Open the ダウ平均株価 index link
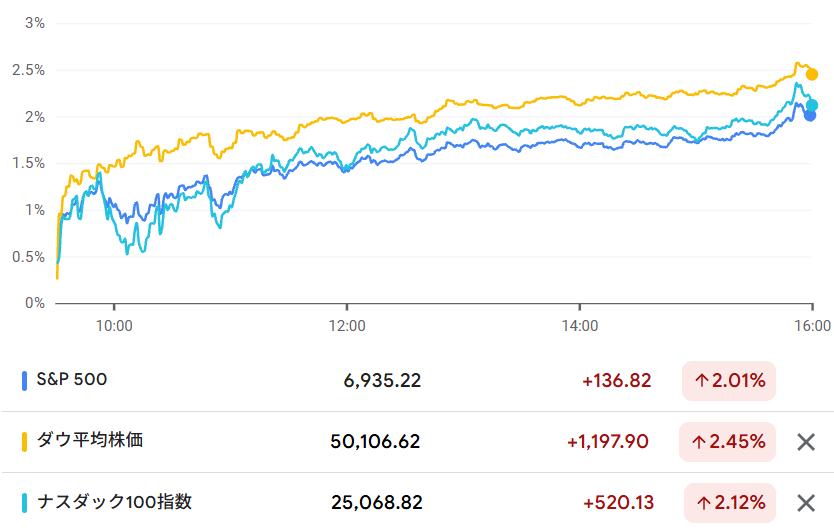Viewport: 834px width, 530px height. (89, 440)
